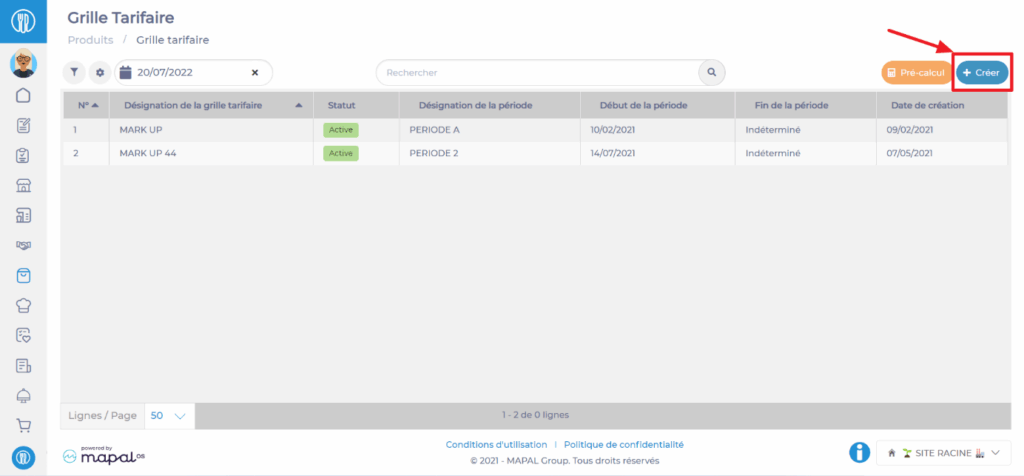The image size is (1024, 476).
Task: Click the chef hat sidebar icon
Action: (23, 305)
